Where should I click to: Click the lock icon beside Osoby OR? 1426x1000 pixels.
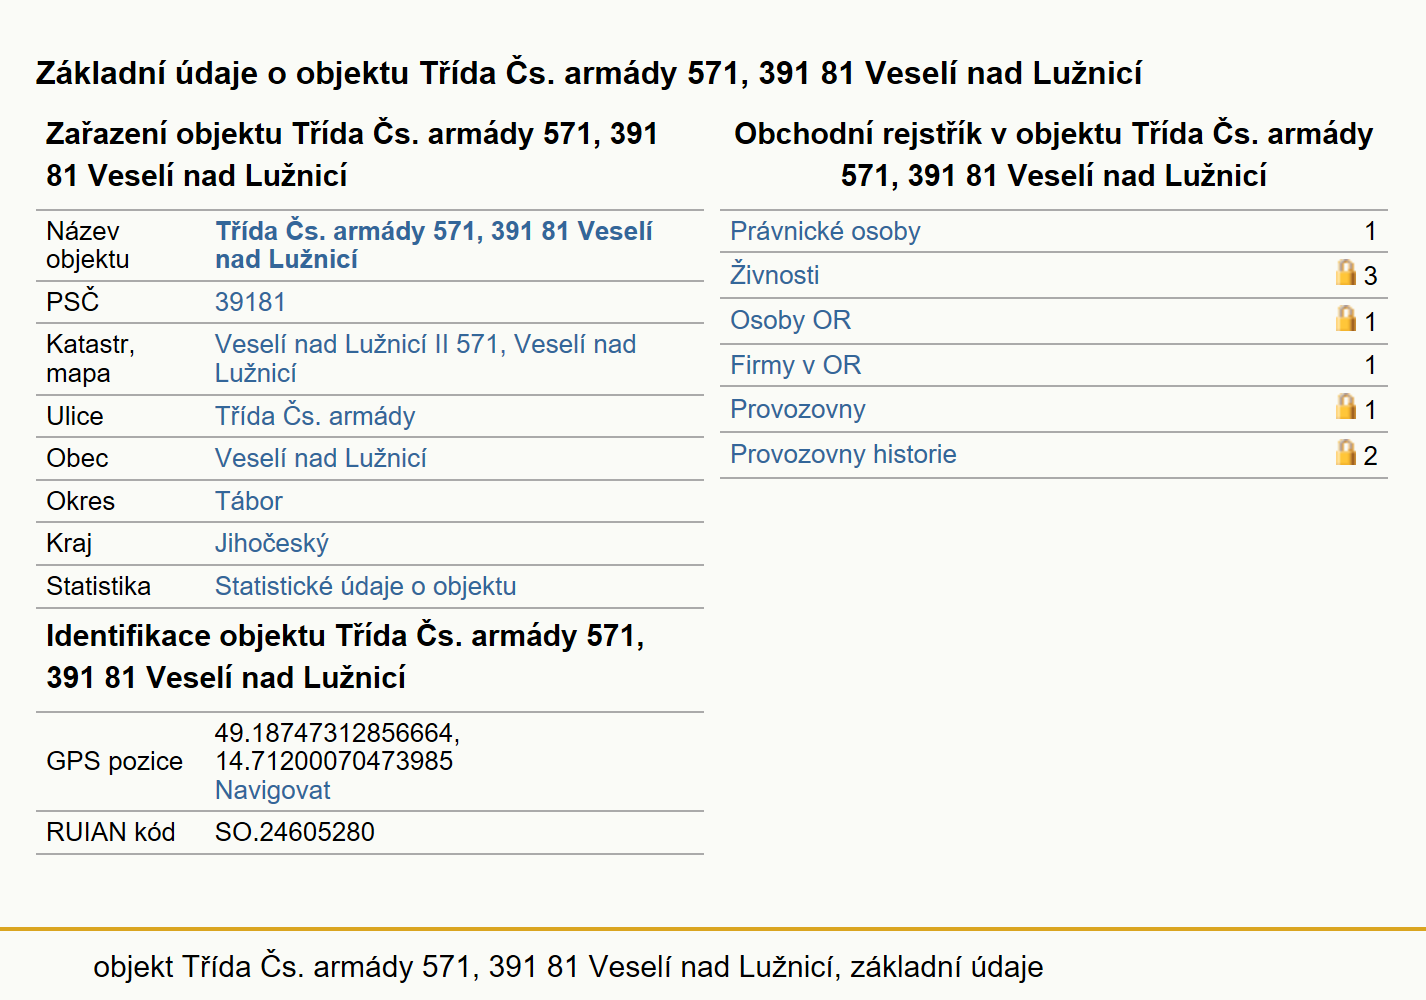pos(1346,318)
